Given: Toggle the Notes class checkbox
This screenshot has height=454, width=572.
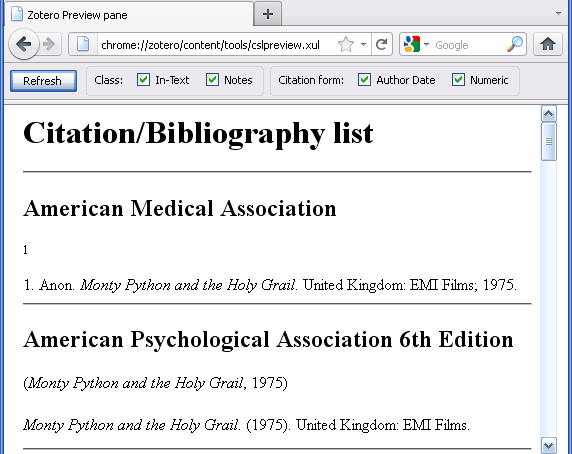Looking at the screenshot, I should click(212, 80).
